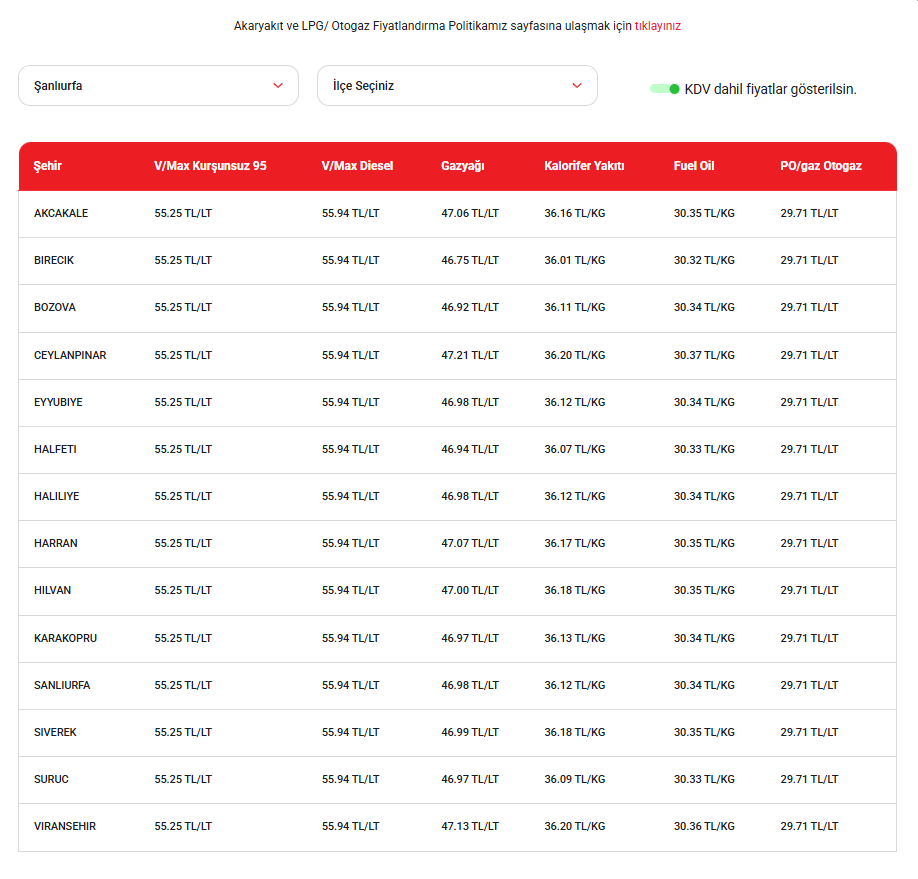Open the Şanlıurfa city dropdown
The image size is (918, 879).
pos(159,85)
